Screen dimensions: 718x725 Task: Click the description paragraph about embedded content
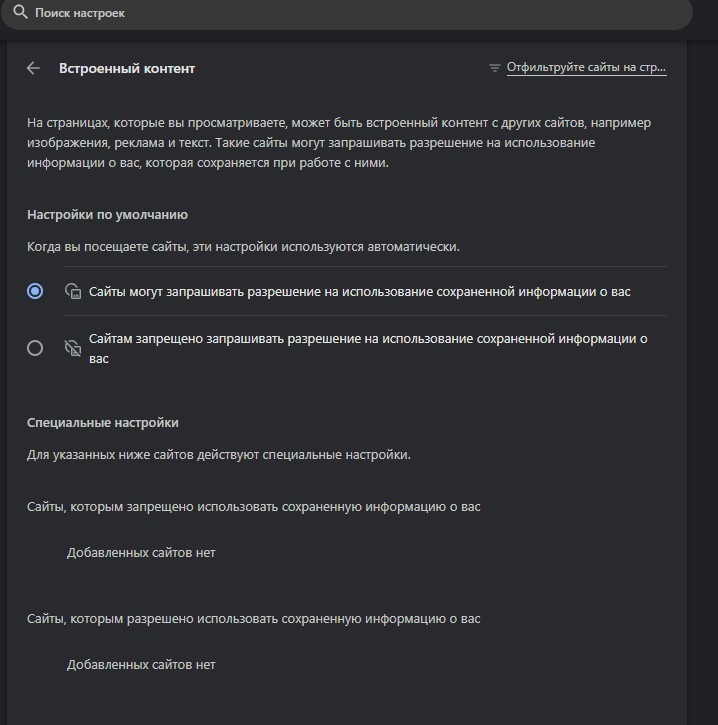tap(339, 143)
